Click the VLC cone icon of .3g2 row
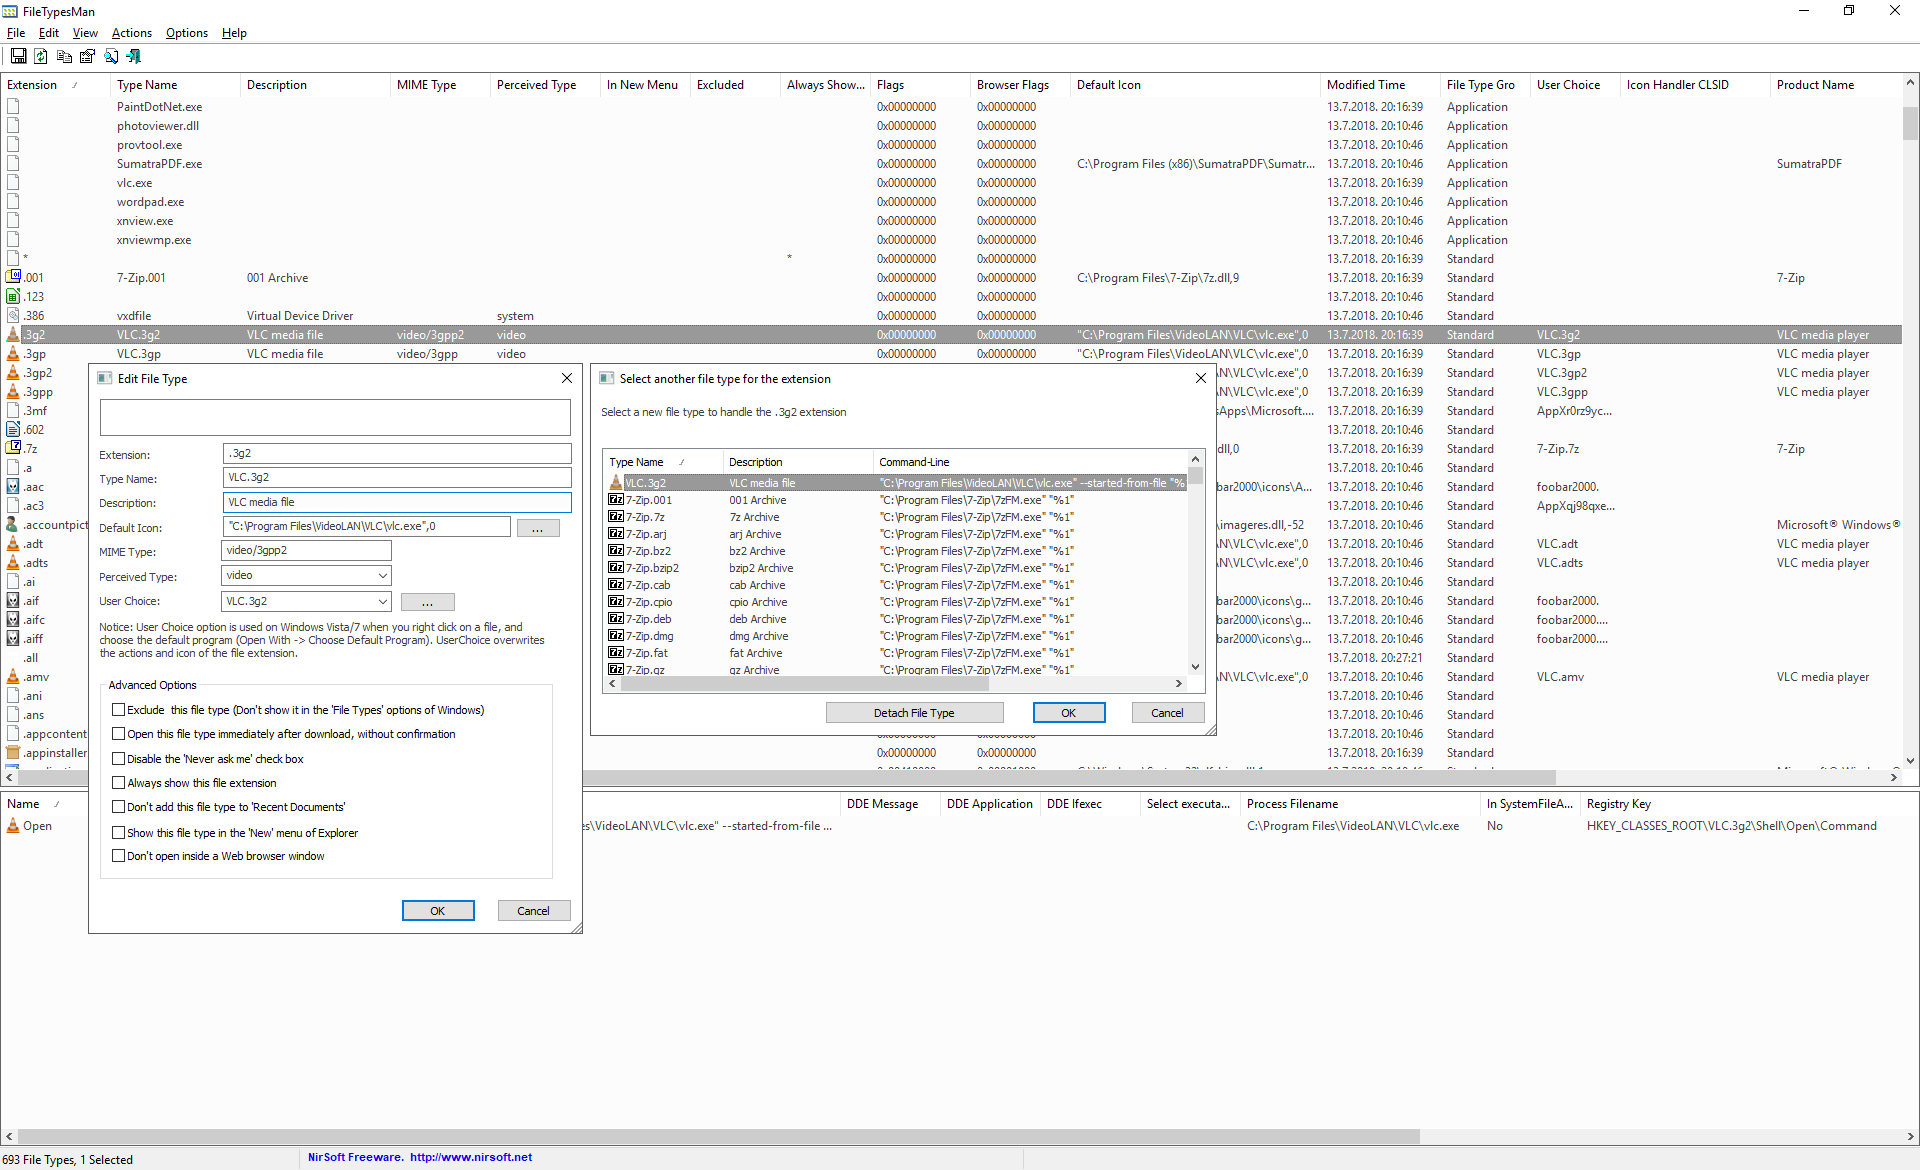Image resolution: width=1920 pixels, height=1170 pixels. [13, 335]
